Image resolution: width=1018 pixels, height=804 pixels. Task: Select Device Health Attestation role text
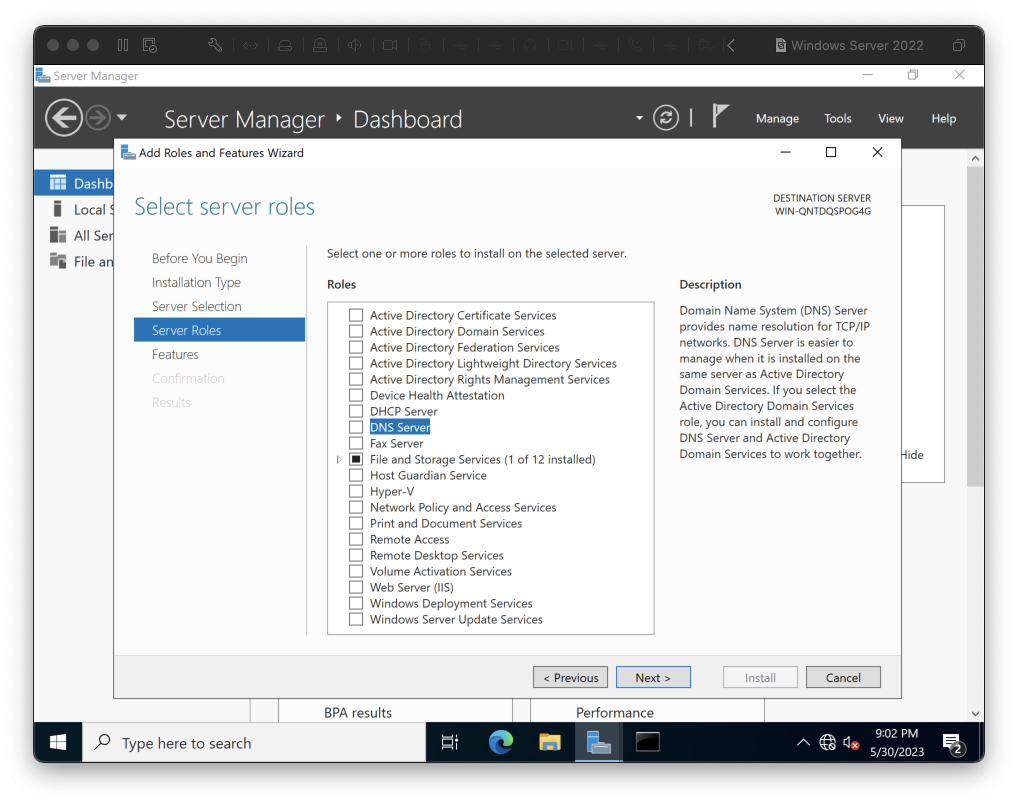point(437,396)
